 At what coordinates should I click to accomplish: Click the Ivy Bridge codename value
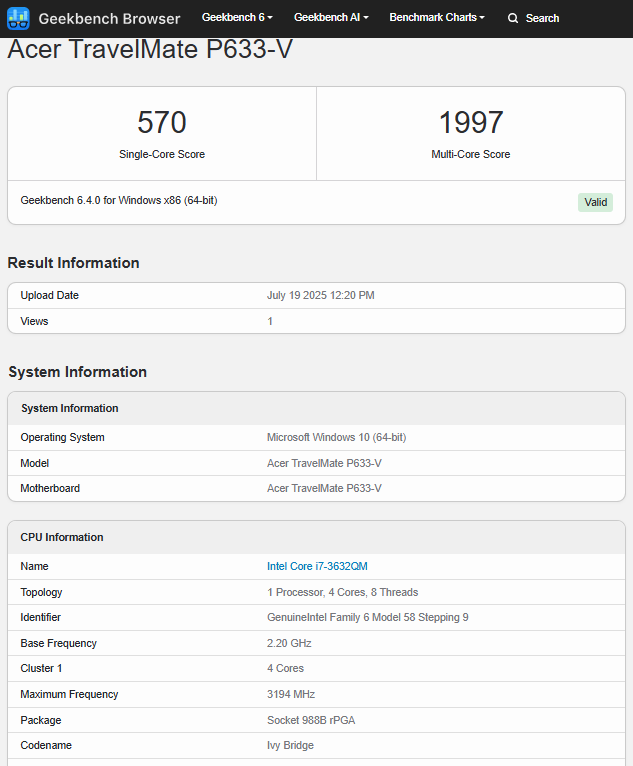pyautogui.click(x=290, y=745)
